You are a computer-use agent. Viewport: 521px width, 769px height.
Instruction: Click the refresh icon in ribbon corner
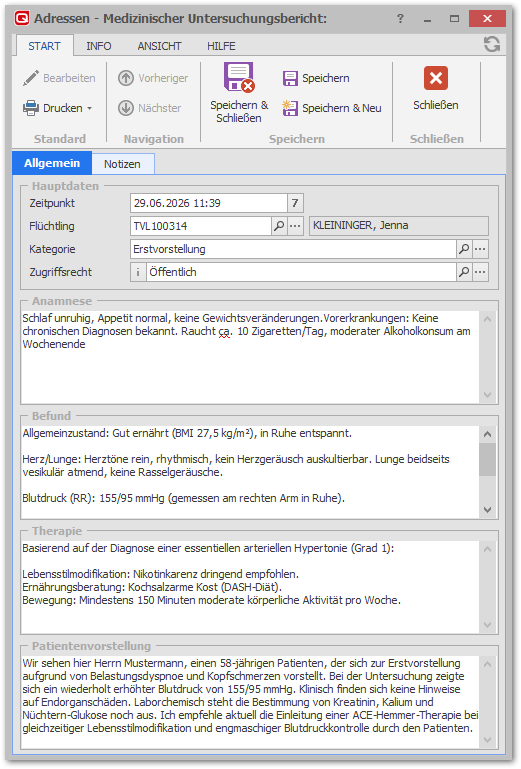[492, 45]
